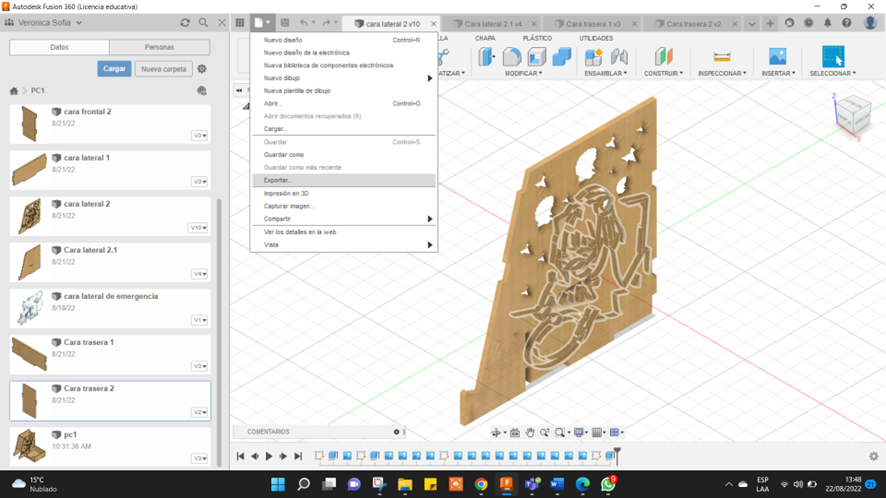Expand the SELECCIONAR dropdown

pos(833,73)
